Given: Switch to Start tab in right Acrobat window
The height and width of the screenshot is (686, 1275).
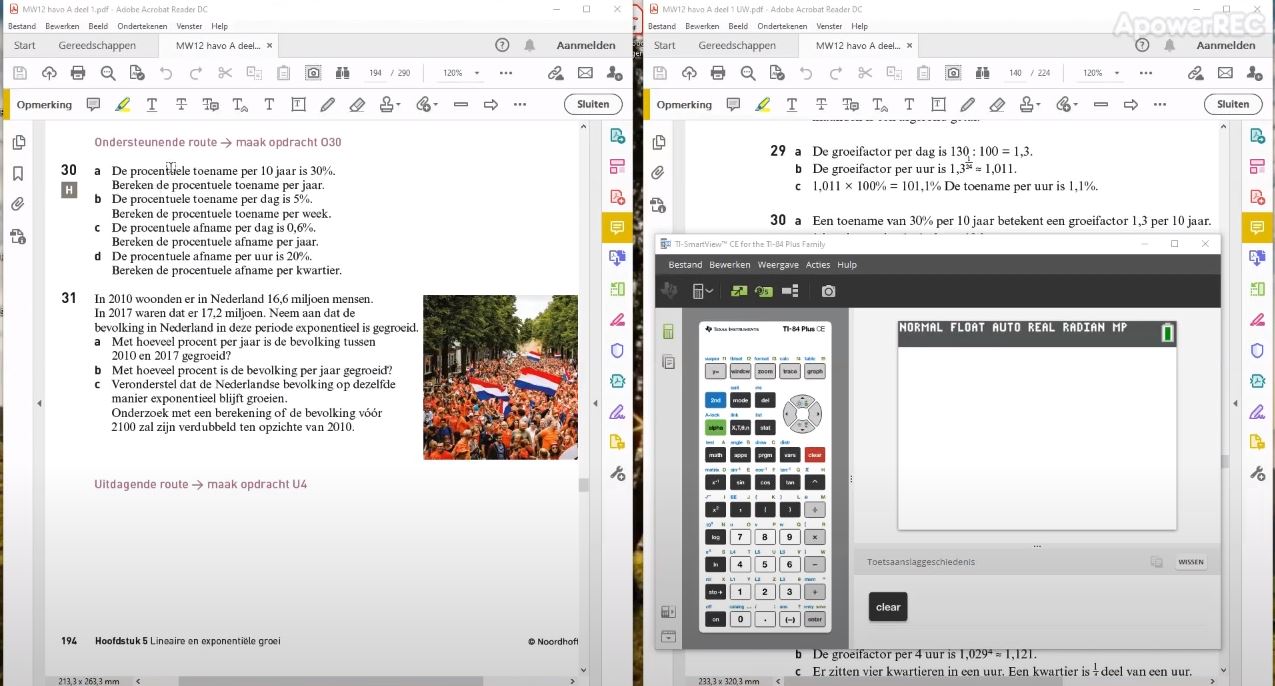Looking at the screenshot, I should pos(665,45).
